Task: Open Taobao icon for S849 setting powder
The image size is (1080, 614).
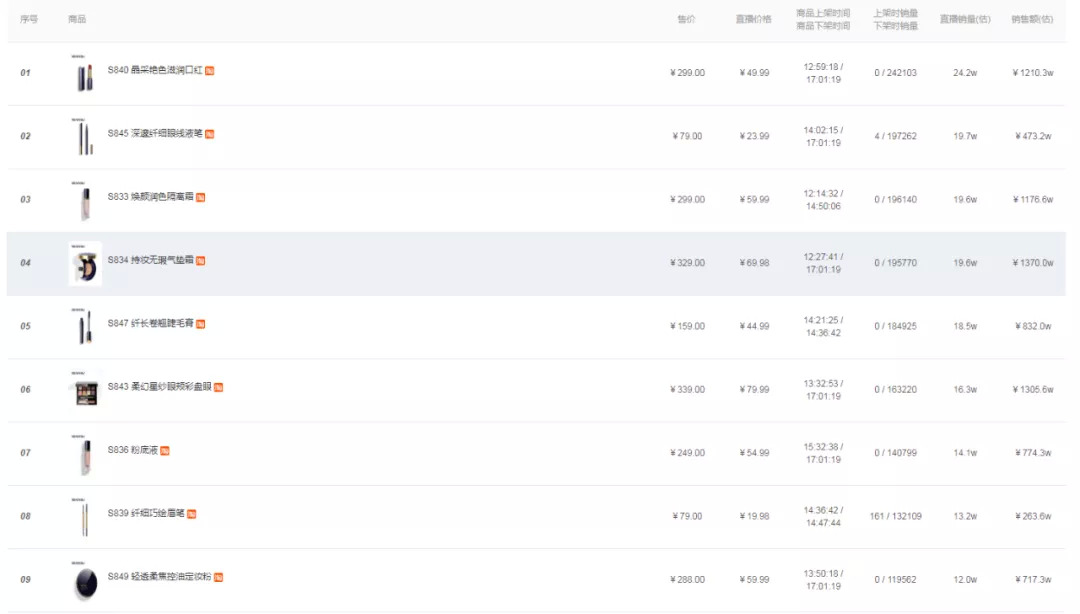Action: 218,577
